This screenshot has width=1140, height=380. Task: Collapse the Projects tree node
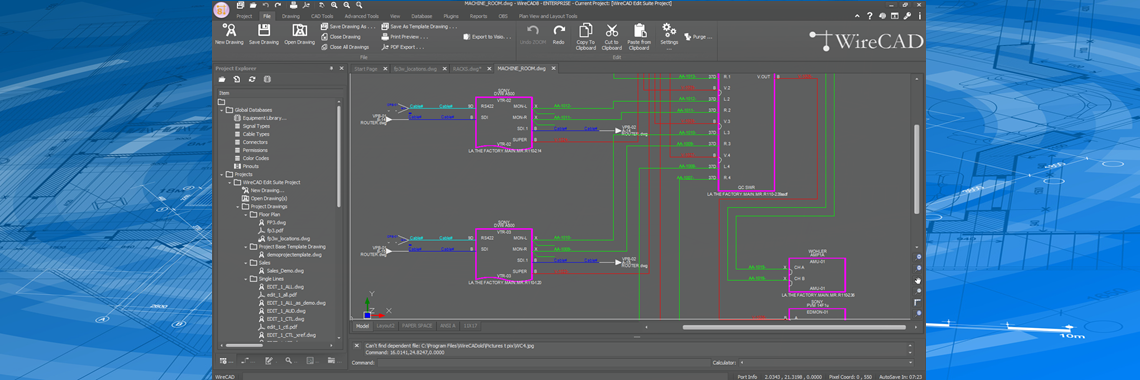coord(221,174)
